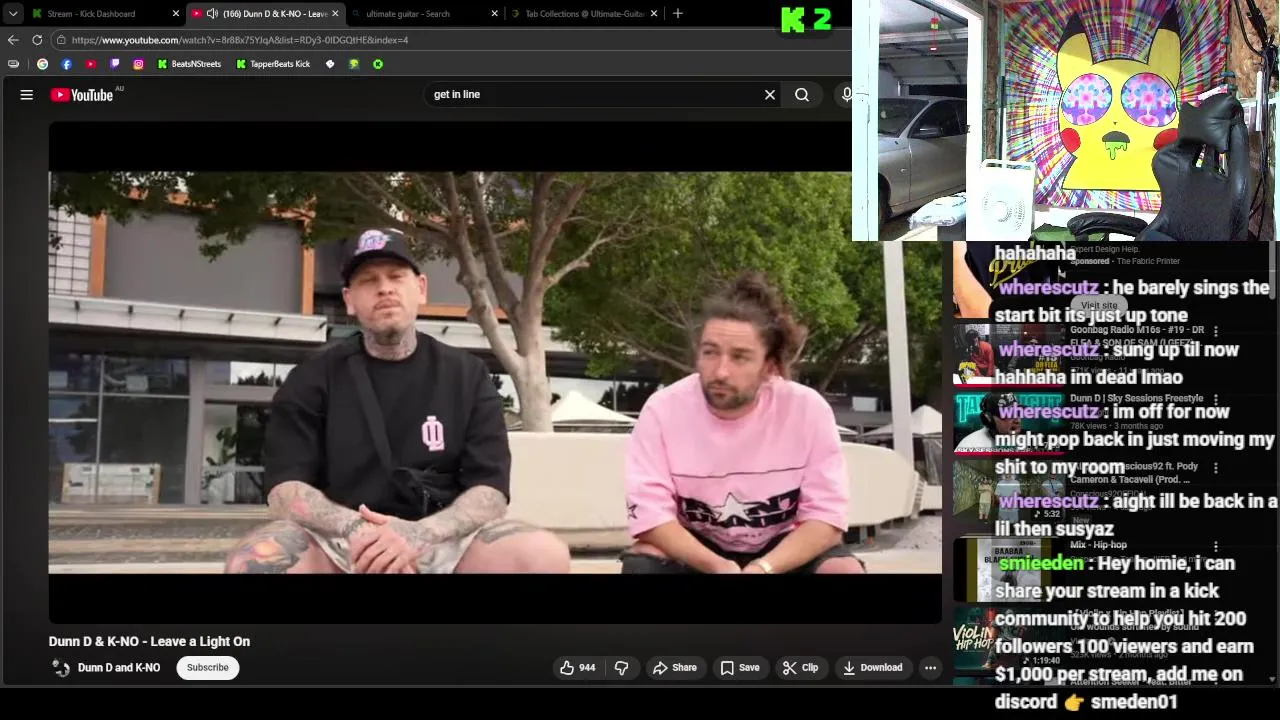The image size is (1280, 720).
Task: Open the first bookmark icon left of Google
Action: coord(13,64)
